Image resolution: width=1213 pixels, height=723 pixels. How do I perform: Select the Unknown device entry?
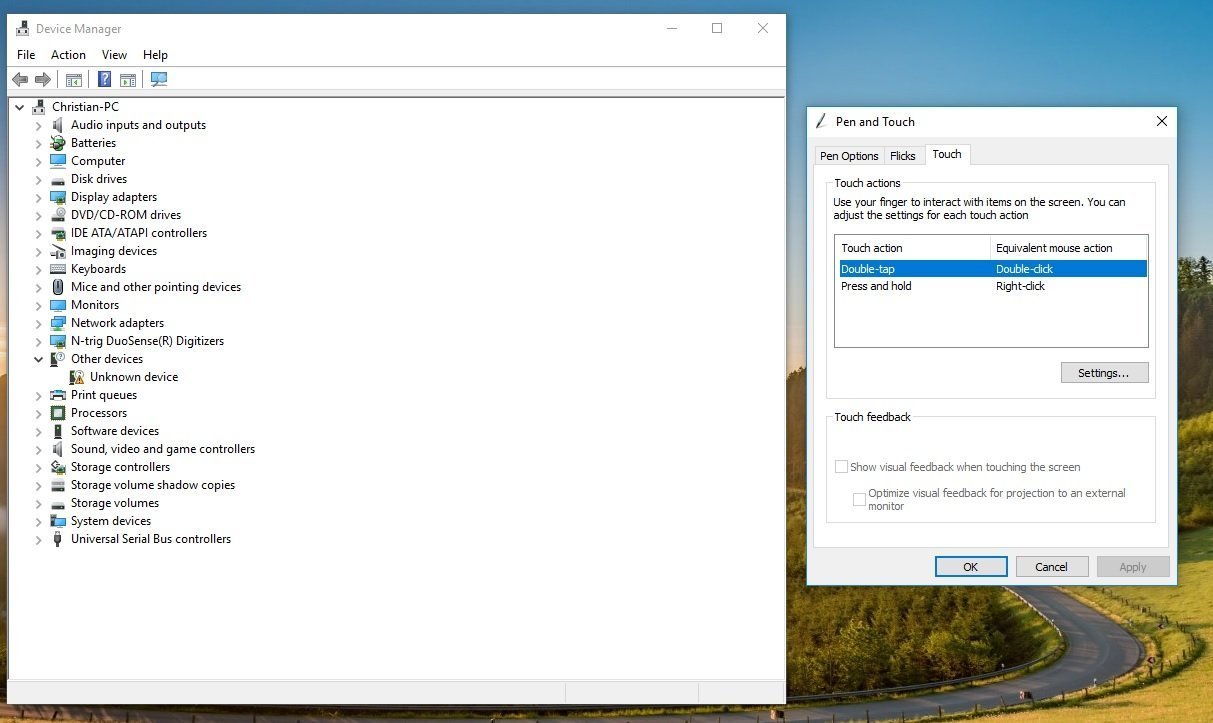point(134,377)
